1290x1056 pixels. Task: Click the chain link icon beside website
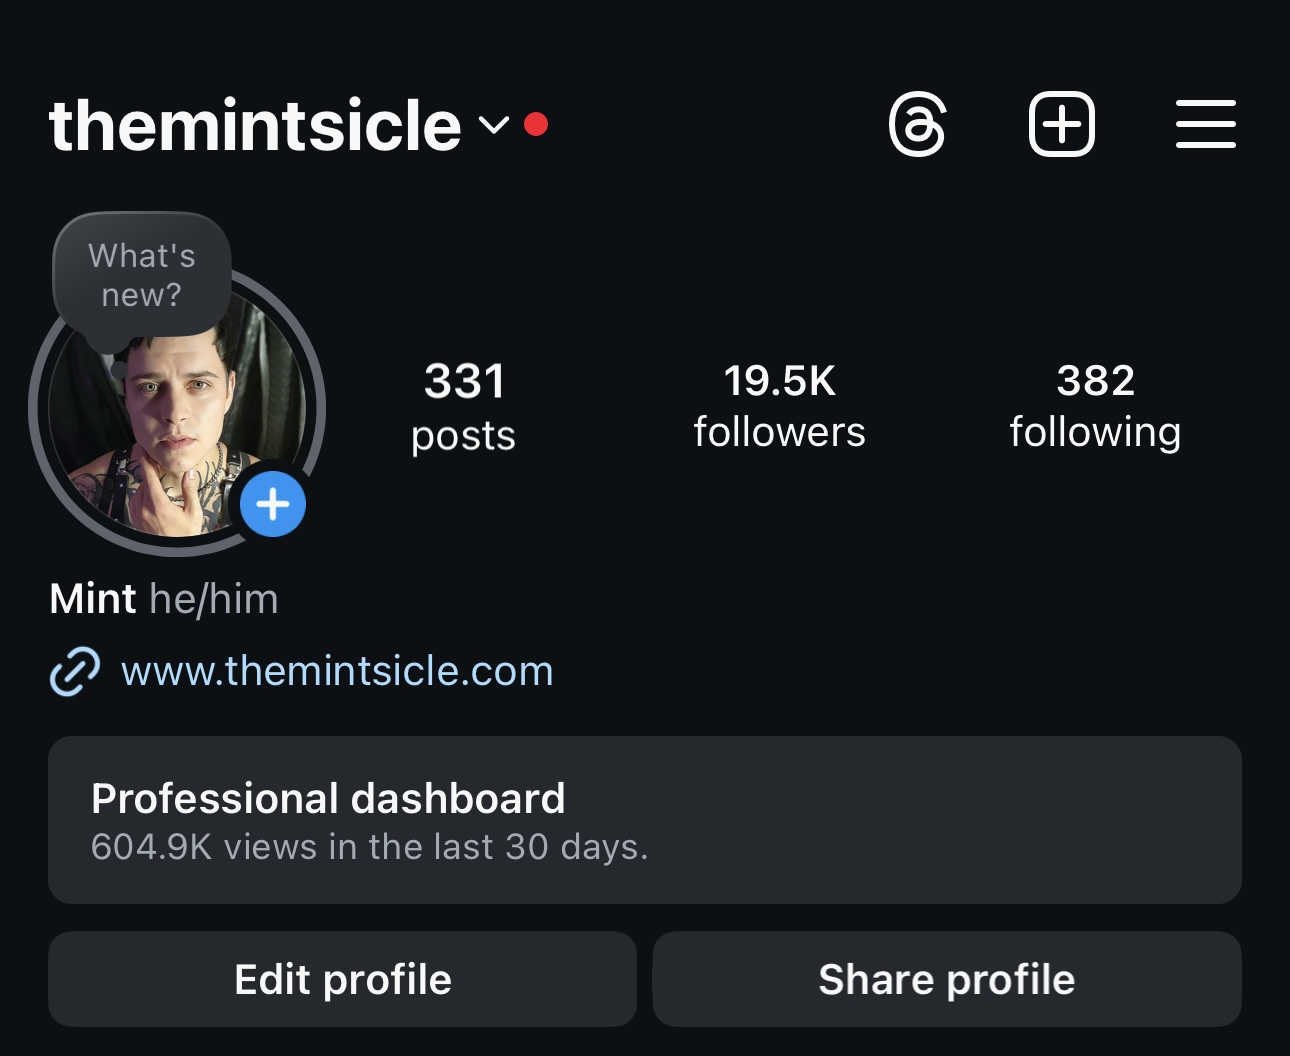click(75, 671)
